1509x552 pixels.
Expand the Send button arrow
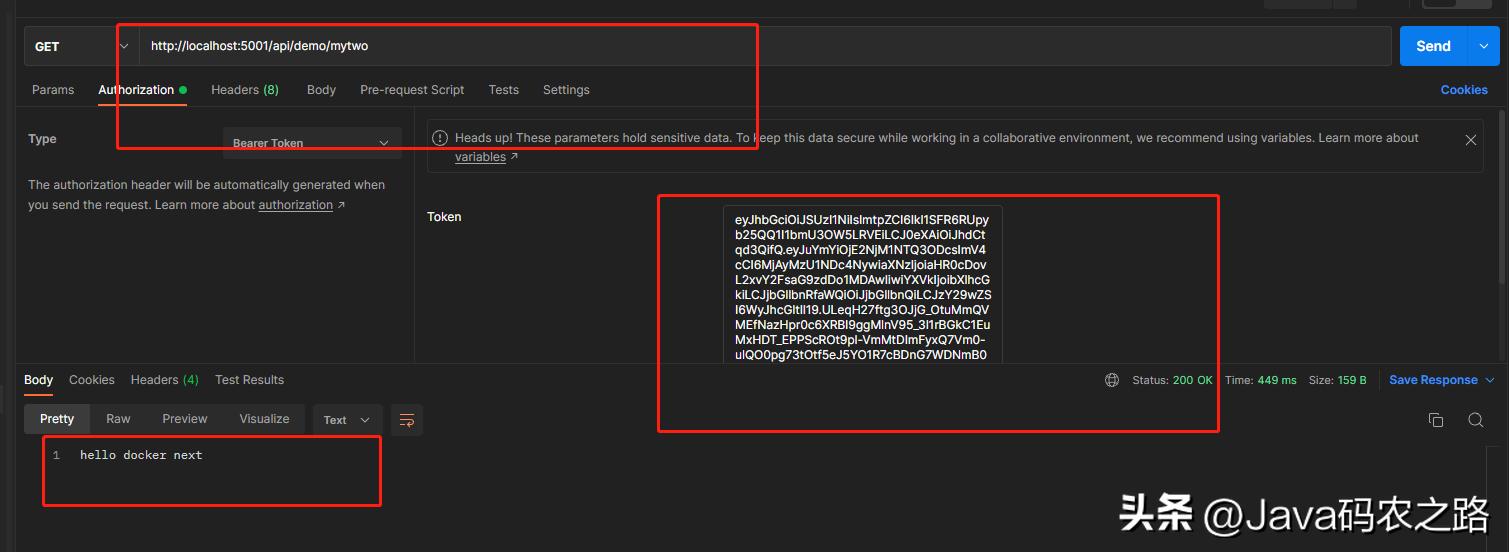(1482, 46)
